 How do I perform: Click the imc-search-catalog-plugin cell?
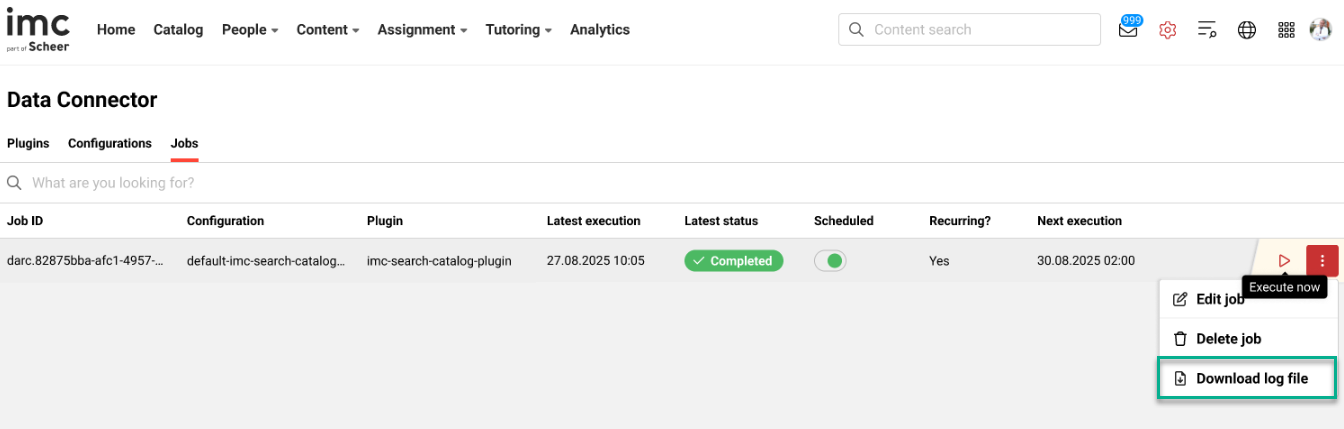(439, 261)
